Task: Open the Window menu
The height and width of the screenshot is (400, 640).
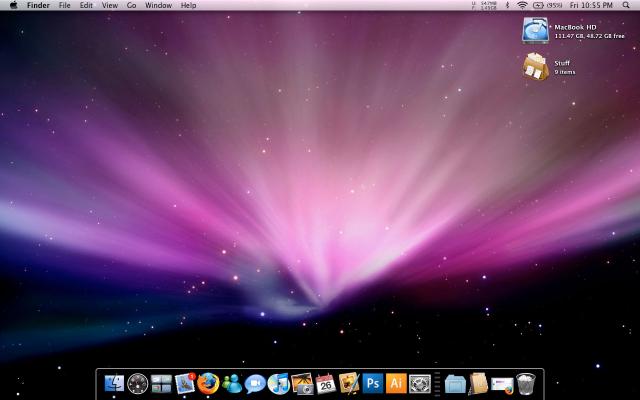Action: coord(158,5)
